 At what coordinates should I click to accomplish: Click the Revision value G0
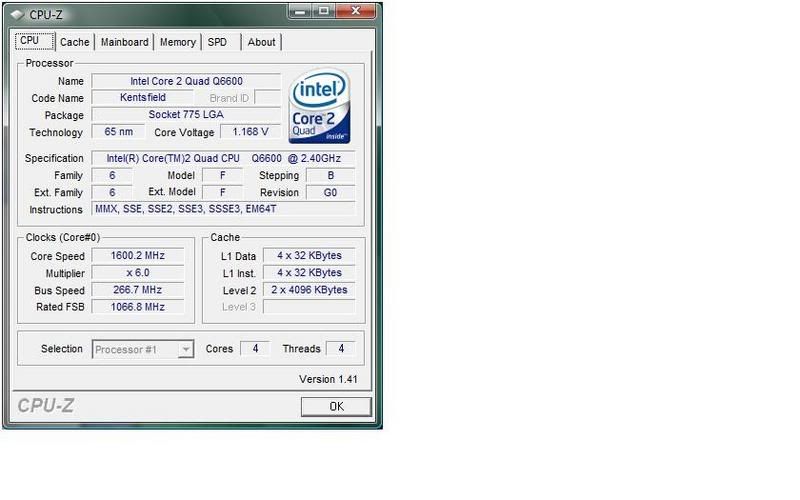point(331,192)
